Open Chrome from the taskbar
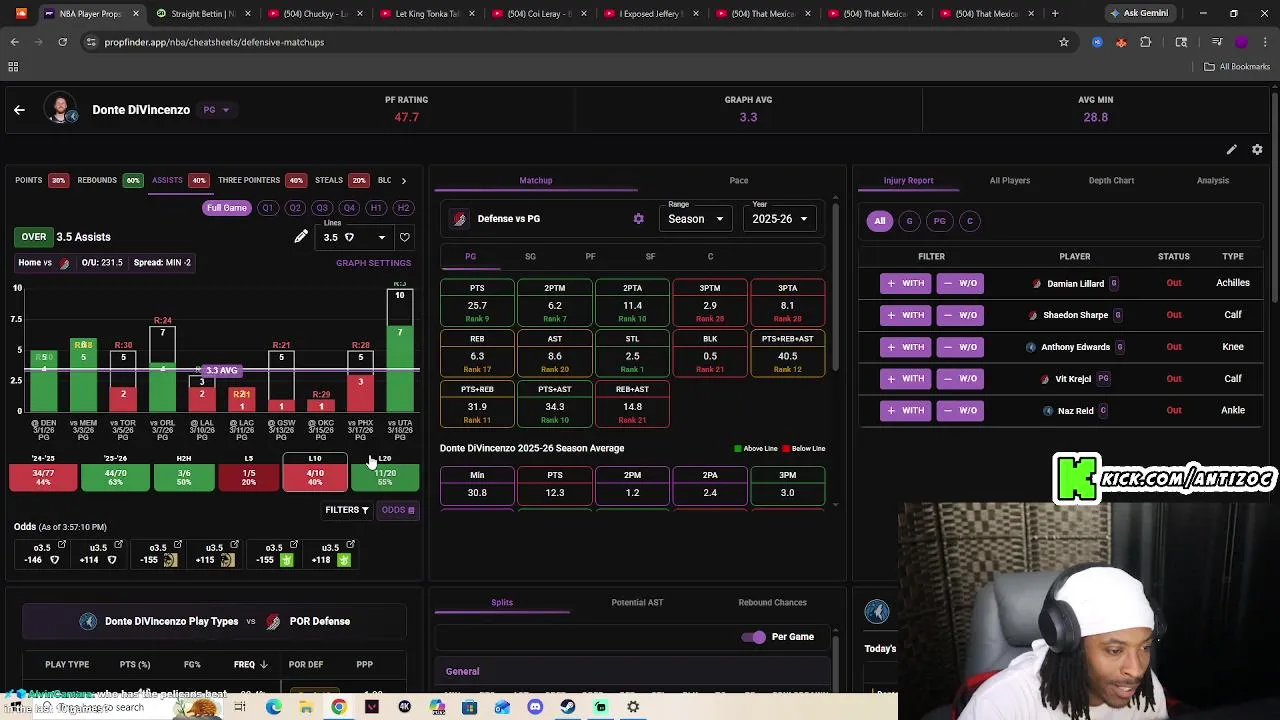Screen dimensions: 1280x720 [339, 707]
